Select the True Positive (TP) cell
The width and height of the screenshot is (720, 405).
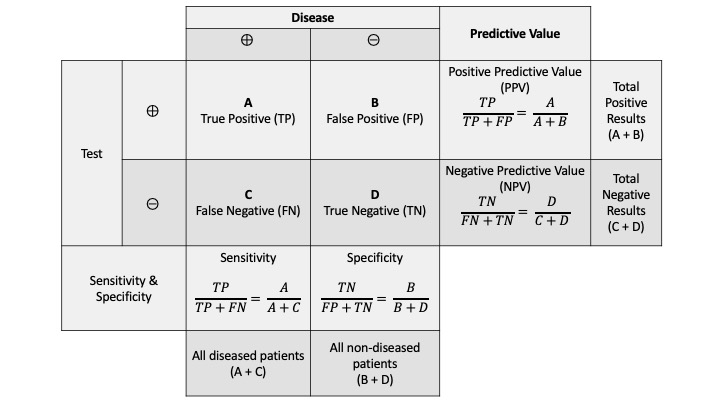tap(248, 110)
